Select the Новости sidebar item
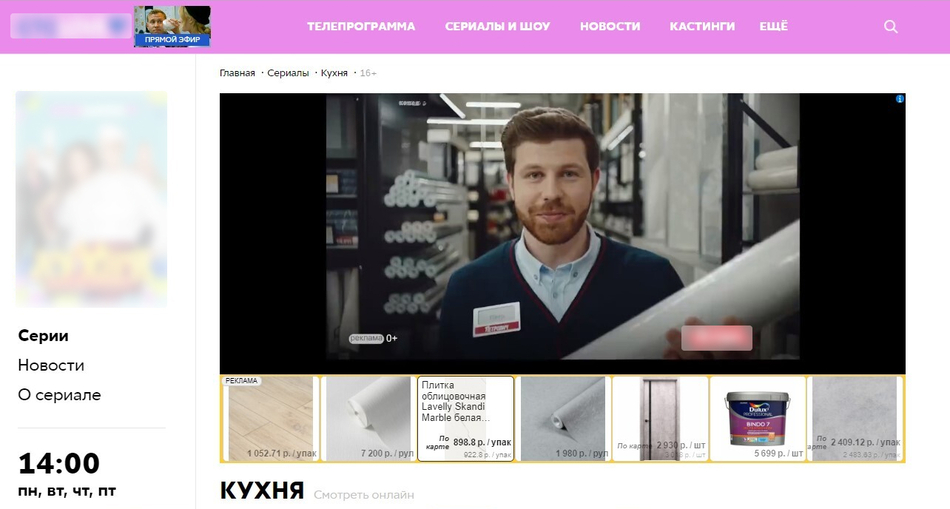The image size is (950, 509). click(51, 365)
